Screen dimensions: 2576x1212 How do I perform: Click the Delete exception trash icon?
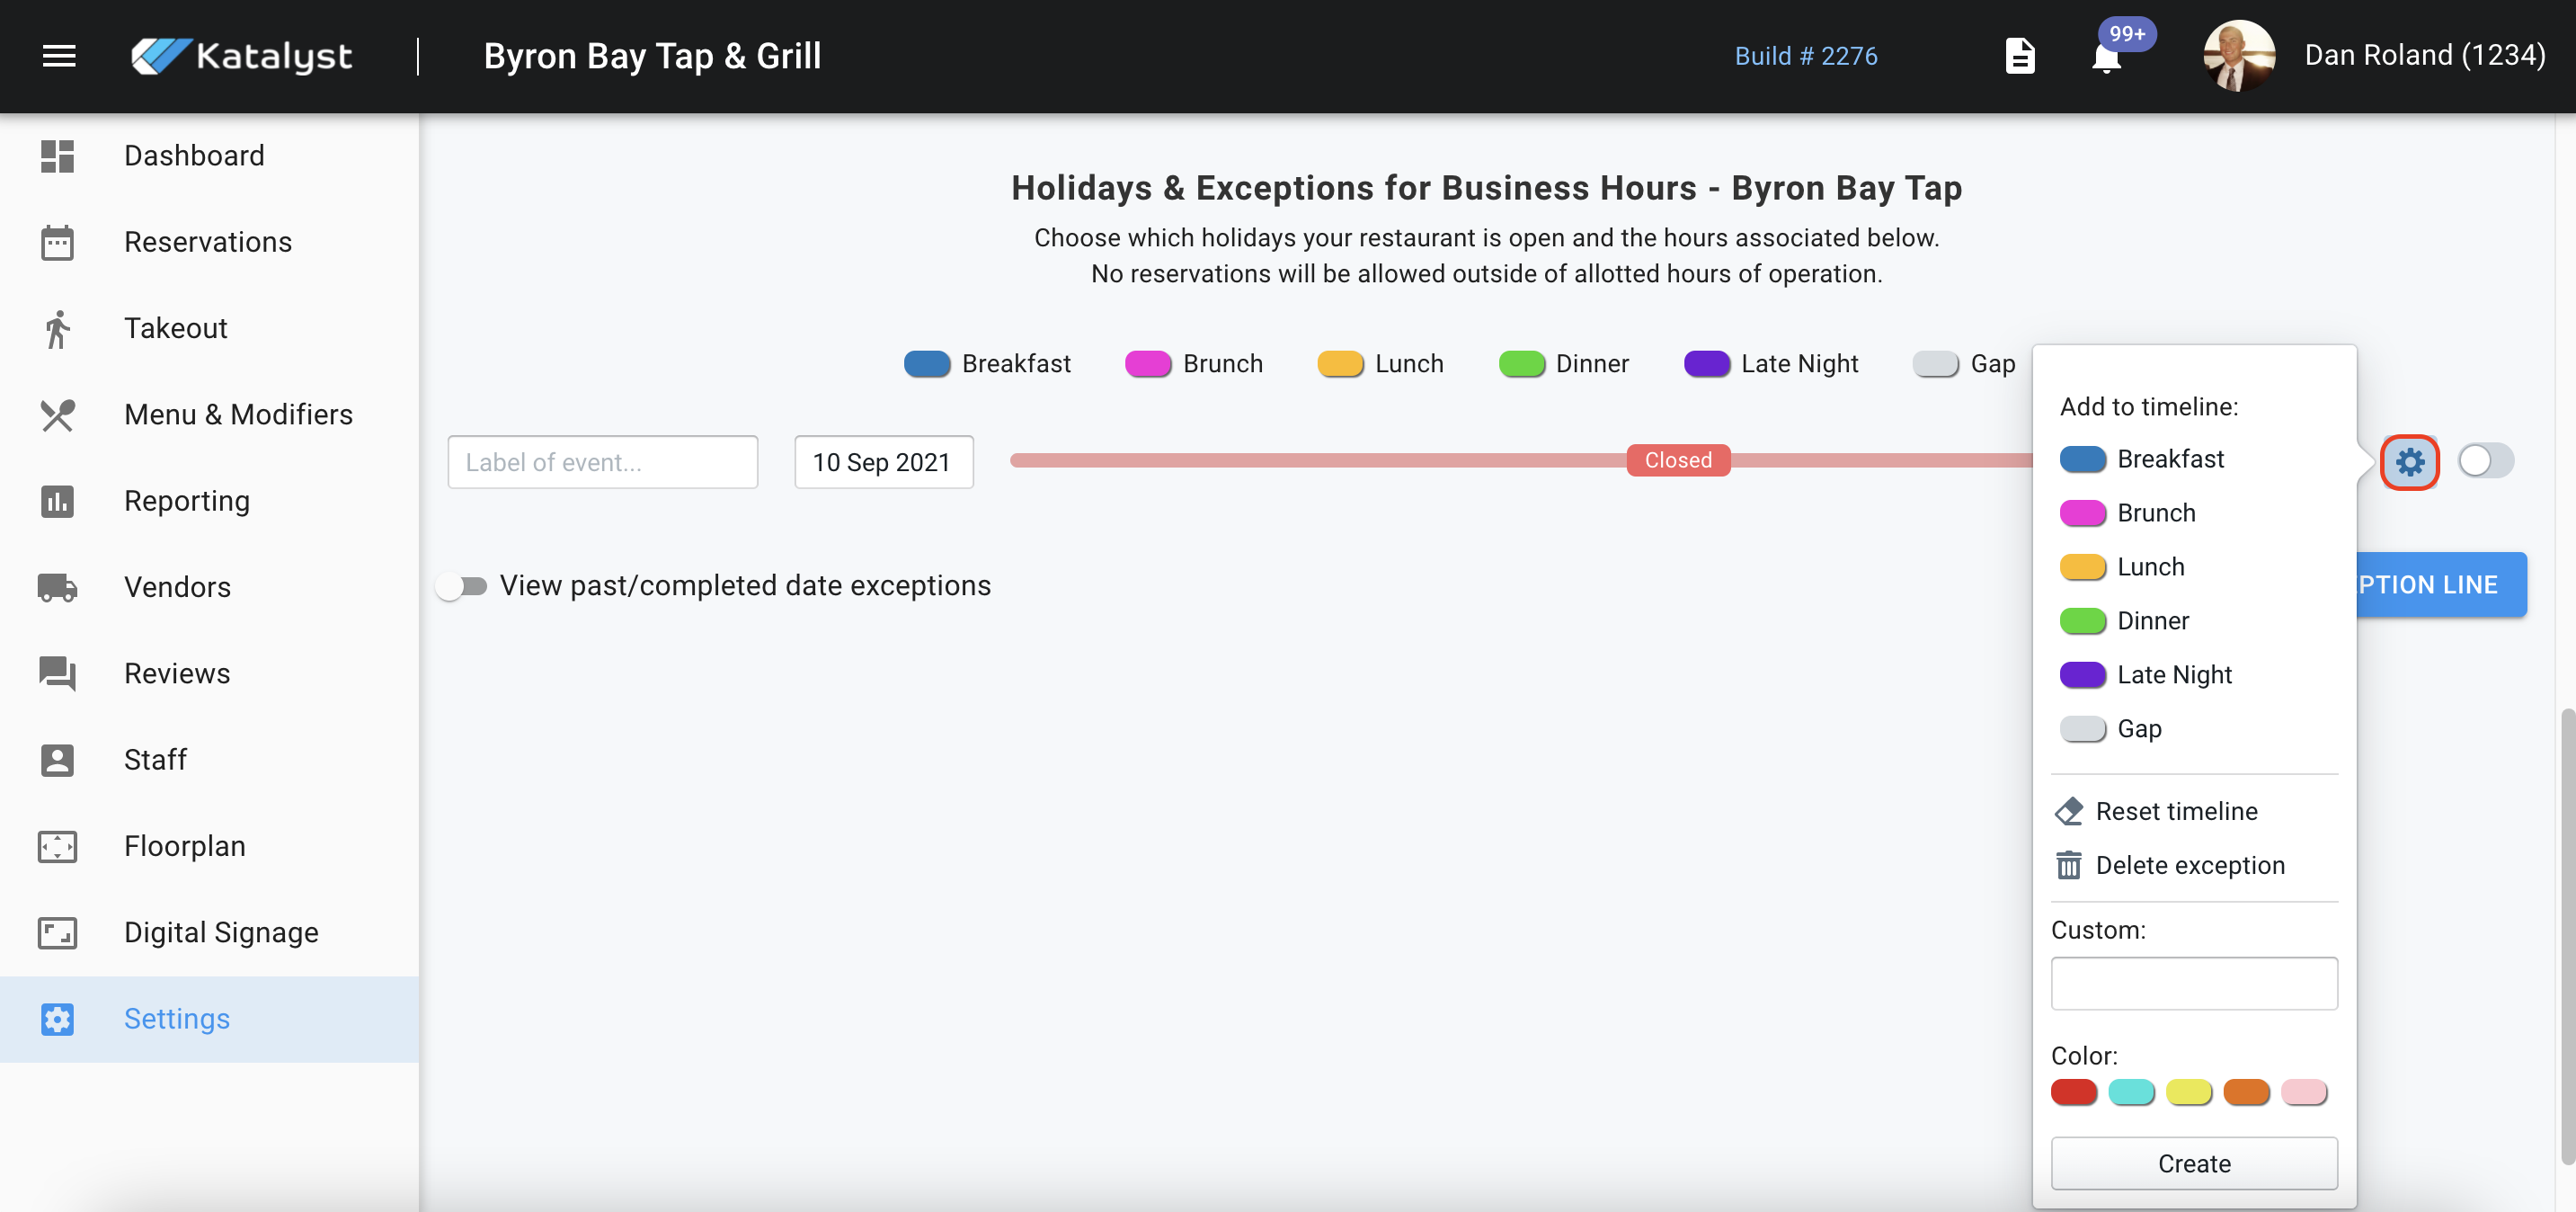click(2069, 865)
